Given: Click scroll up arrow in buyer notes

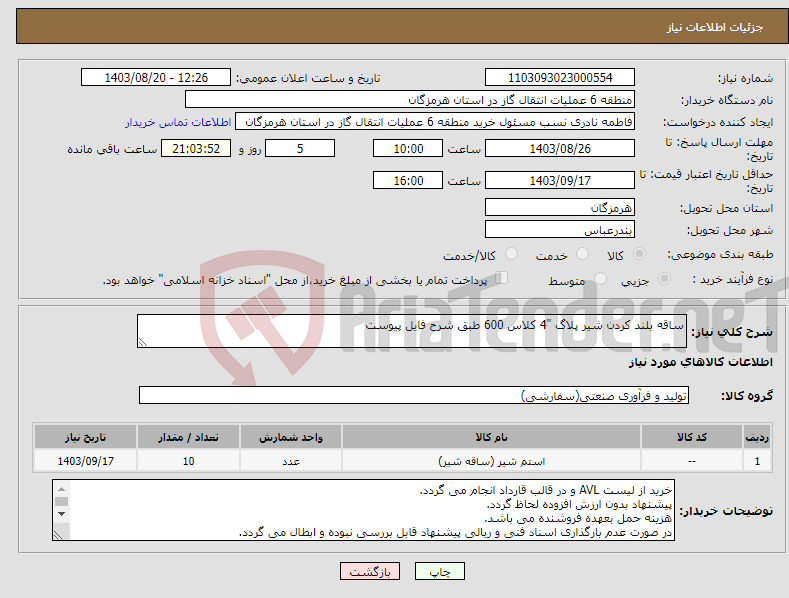Looking at the screenshot, I should [x=61, y=489].
